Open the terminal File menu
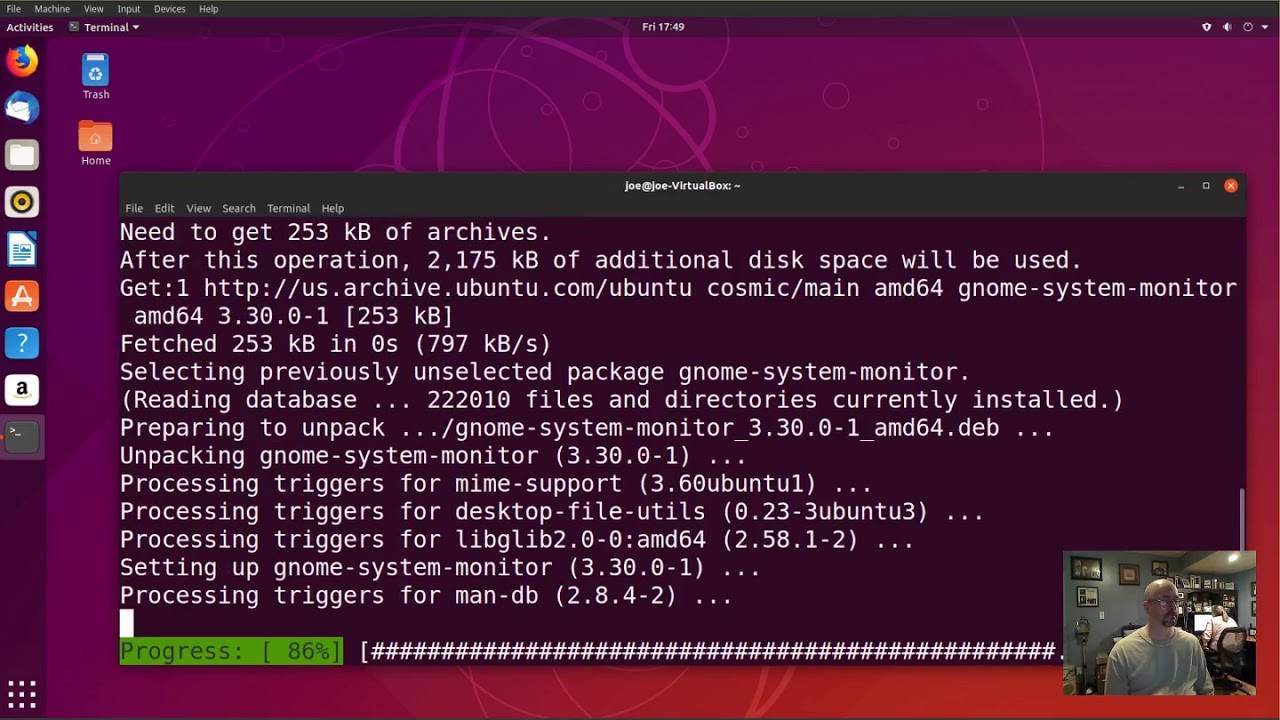The image size is (1280, 720). pos(134,208)
